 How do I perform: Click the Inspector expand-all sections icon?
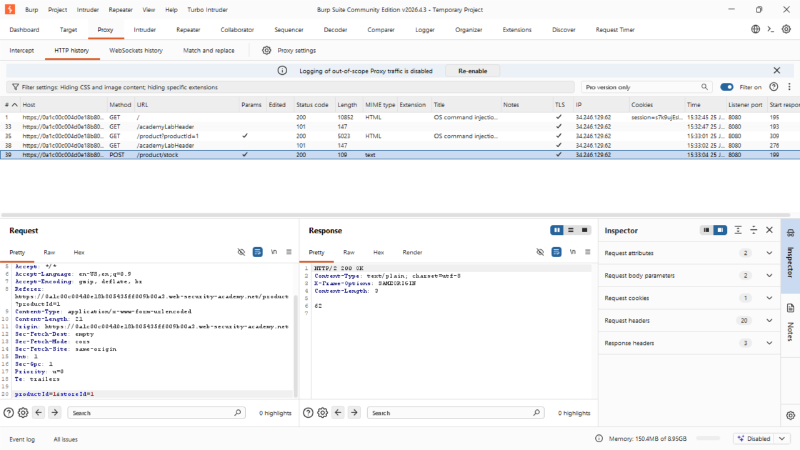click(x=738, y=230)
